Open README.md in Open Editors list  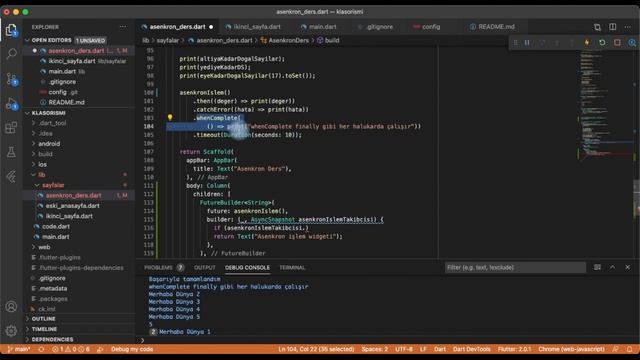coord(67,102)
